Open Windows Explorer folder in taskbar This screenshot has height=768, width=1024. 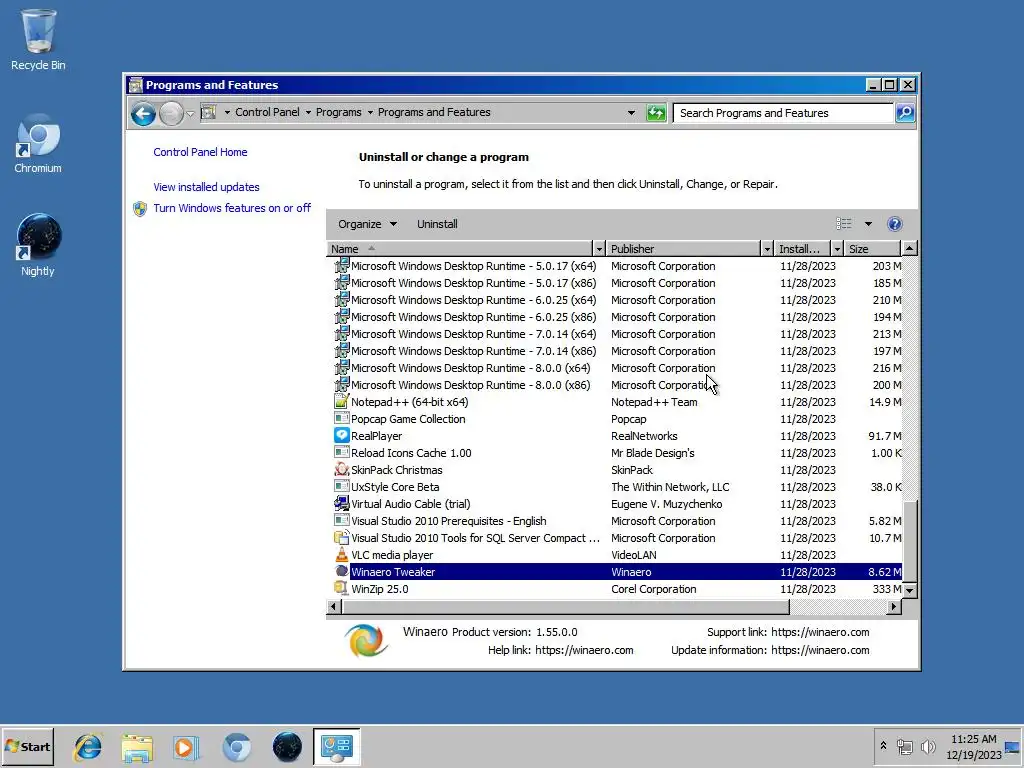136,746
